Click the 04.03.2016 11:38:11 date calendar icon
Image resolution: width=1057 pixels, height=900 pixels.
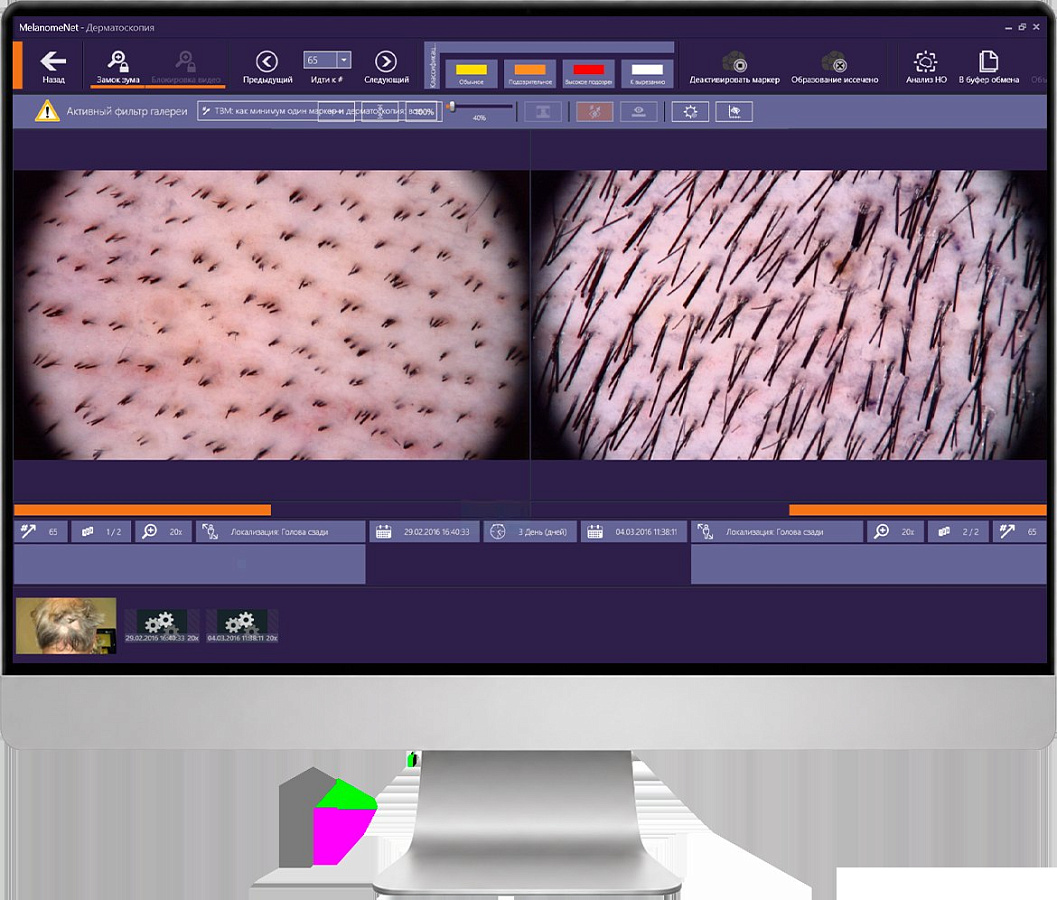(595, 532)
